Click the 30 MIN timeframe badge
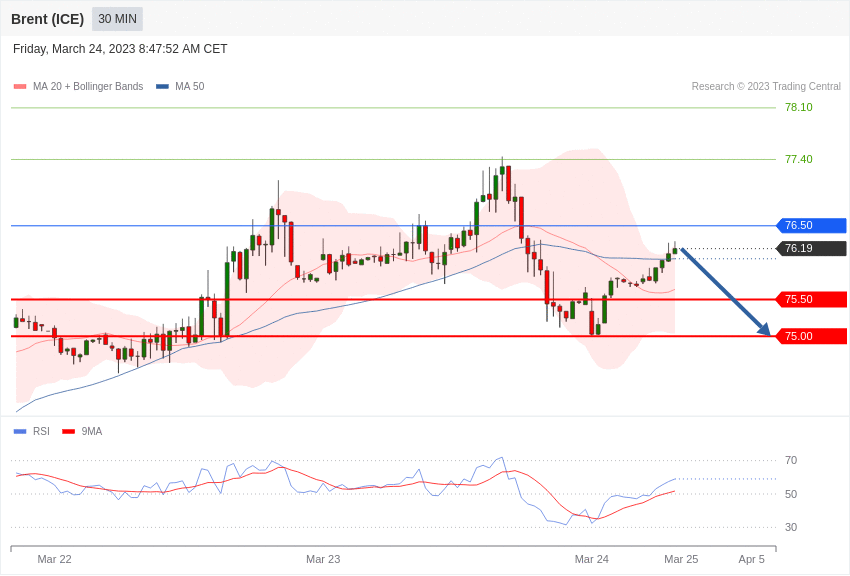The image size is (850, 576). 117,19
